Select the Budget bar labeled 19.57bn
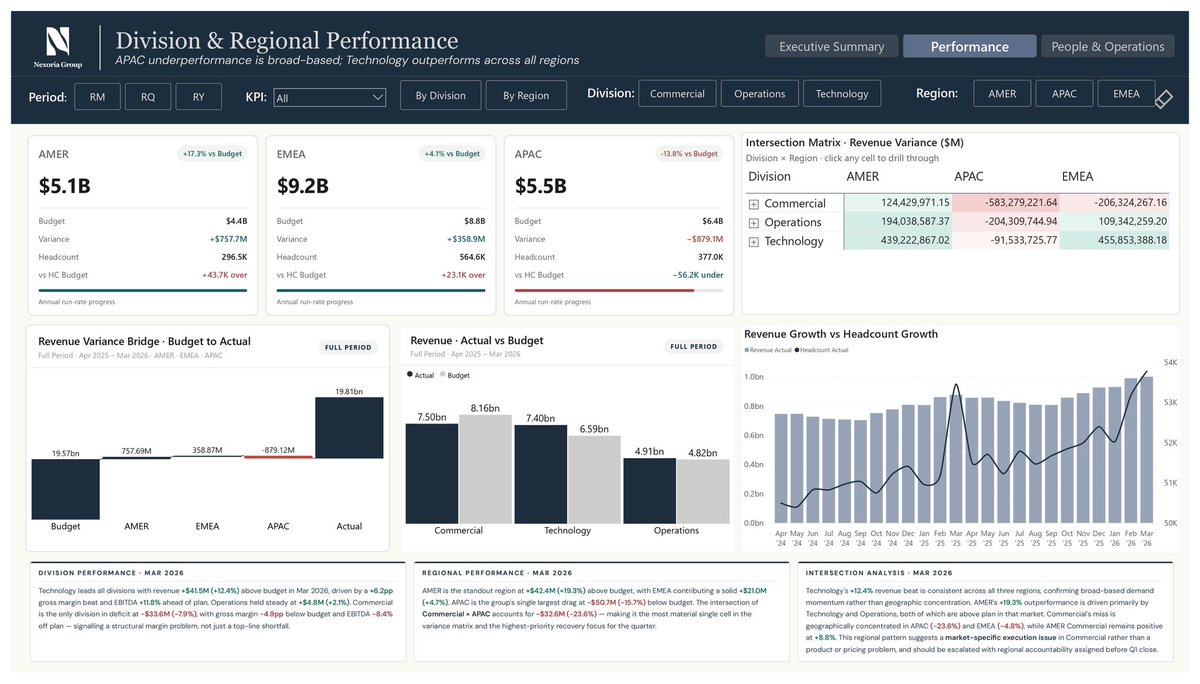 coord(66,489)
